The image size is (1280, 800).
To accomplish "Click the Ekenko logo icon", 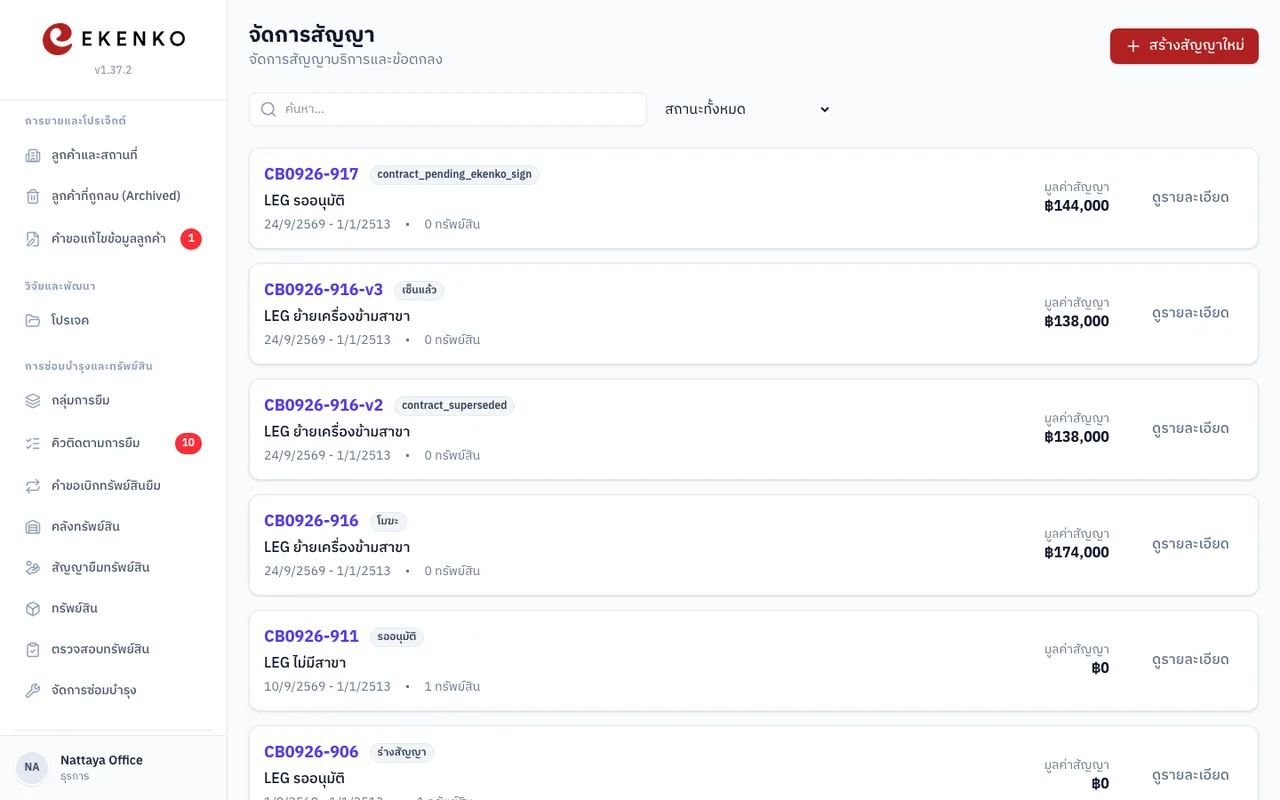I will [x=57, y=39].
